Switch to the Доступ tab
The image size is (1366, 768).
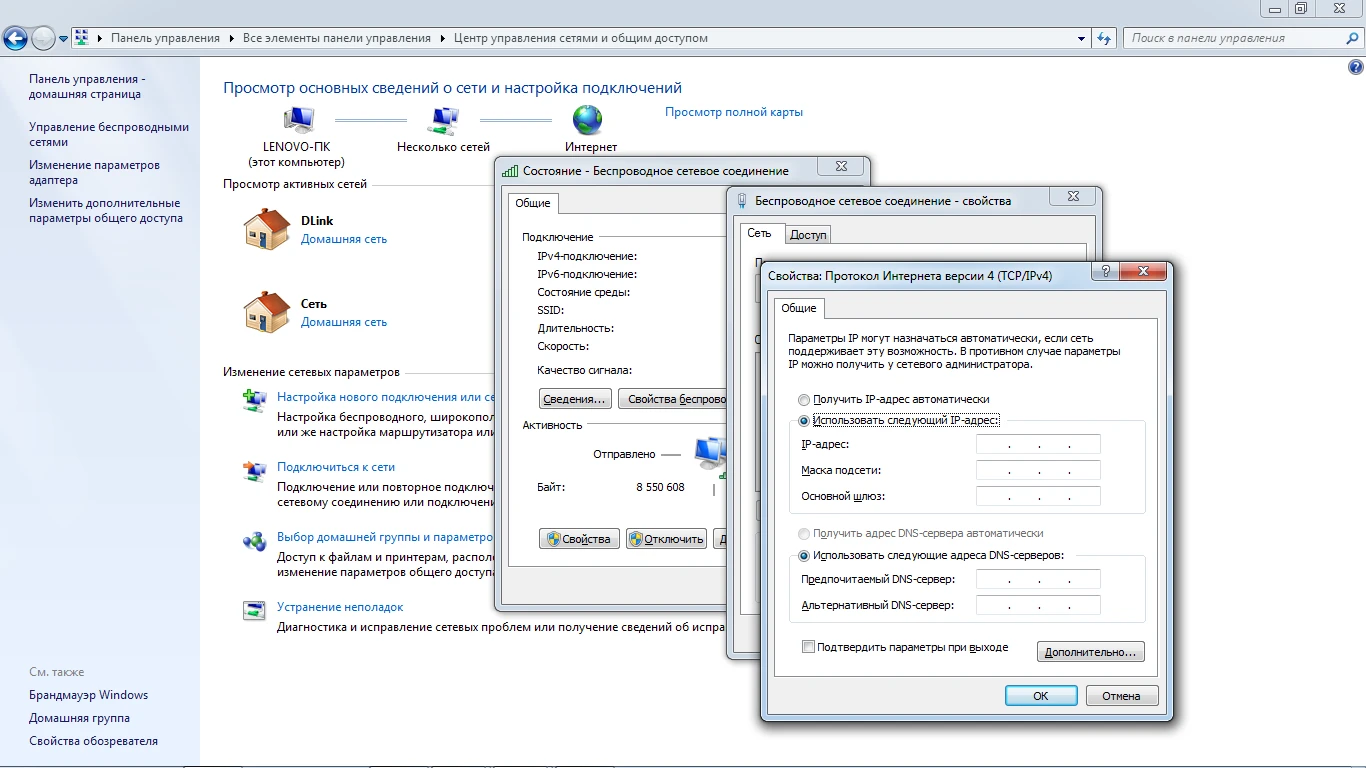(x=808, y=235)
